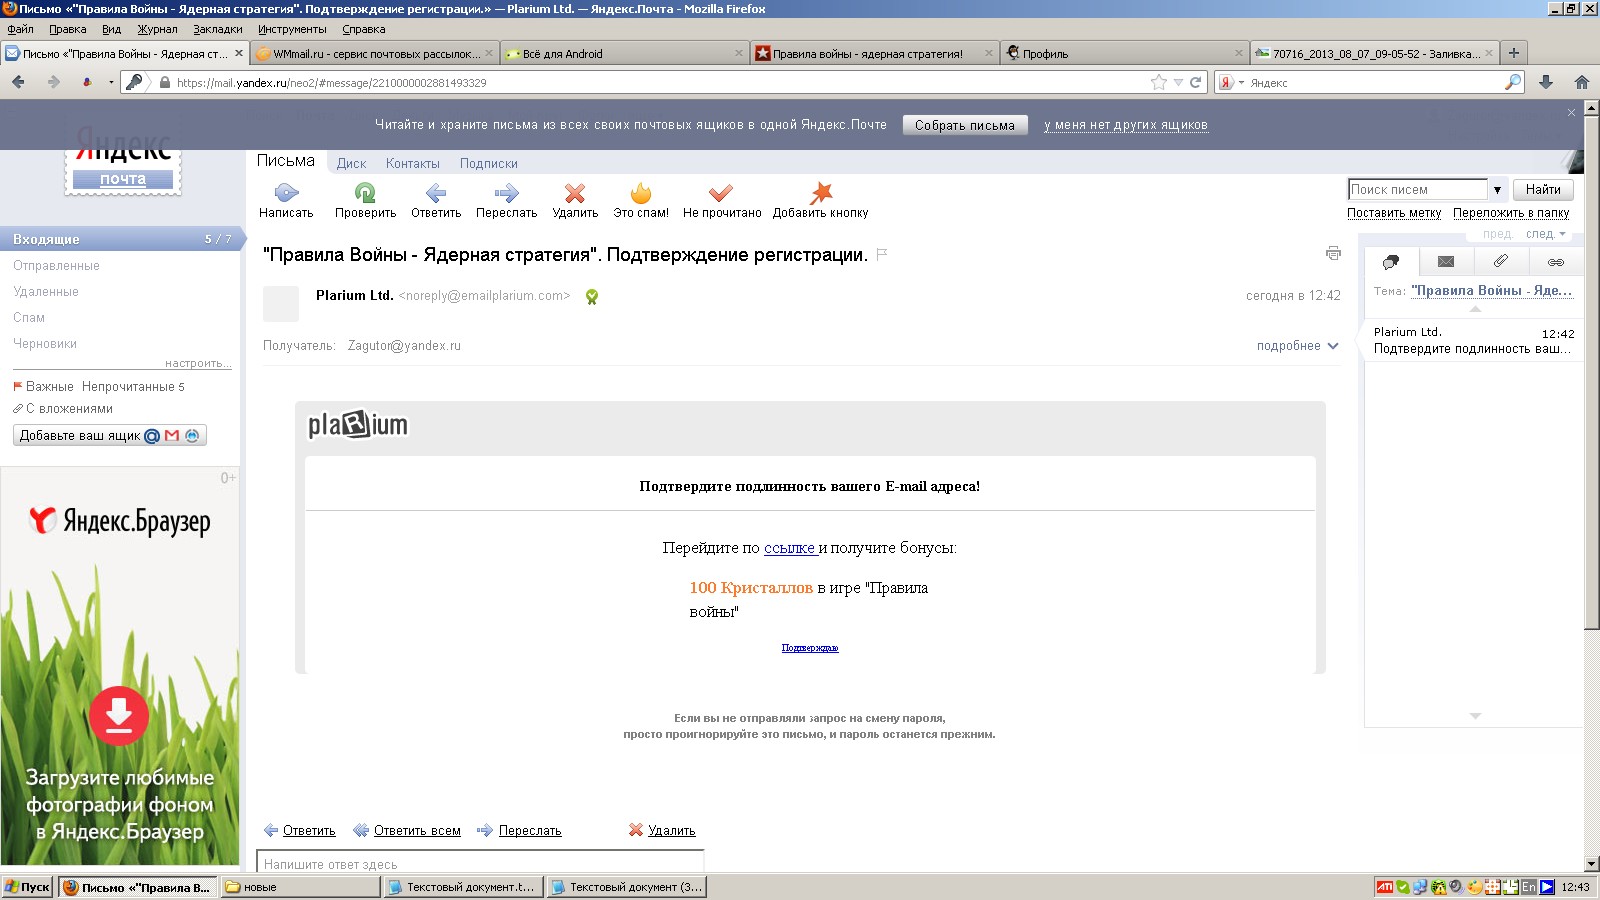
Task: Open the links chain tab icon
Action: pyautogui.click(x=1556, y=262)
